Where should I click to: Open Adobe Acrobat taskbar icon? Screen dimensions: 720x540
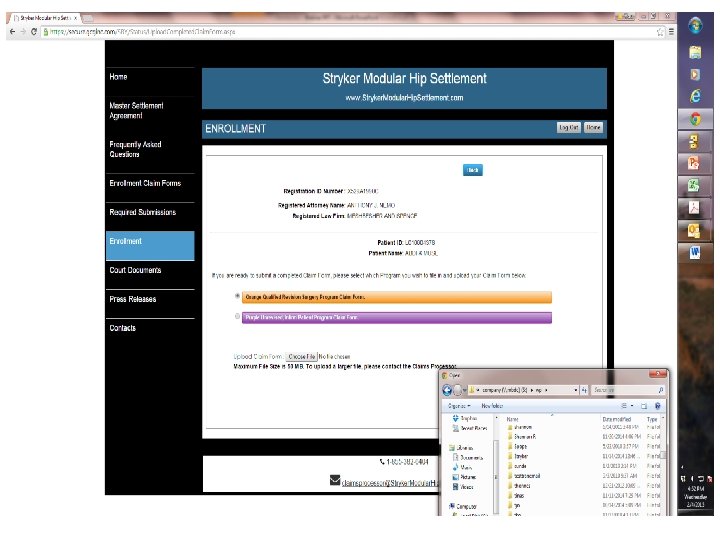tap(693, 208)
